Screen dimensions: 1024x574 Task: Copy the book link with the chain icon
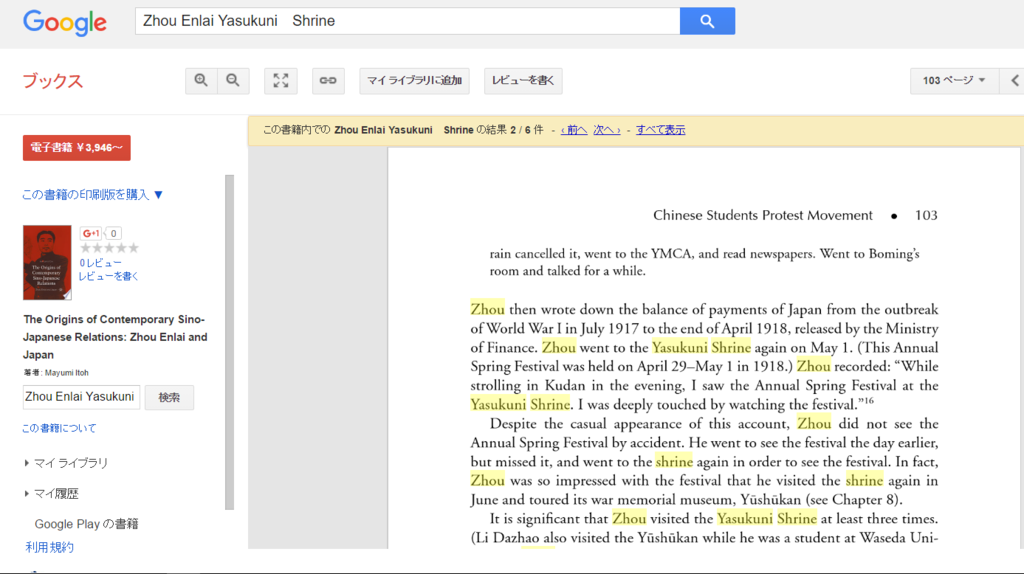point(328,80)
